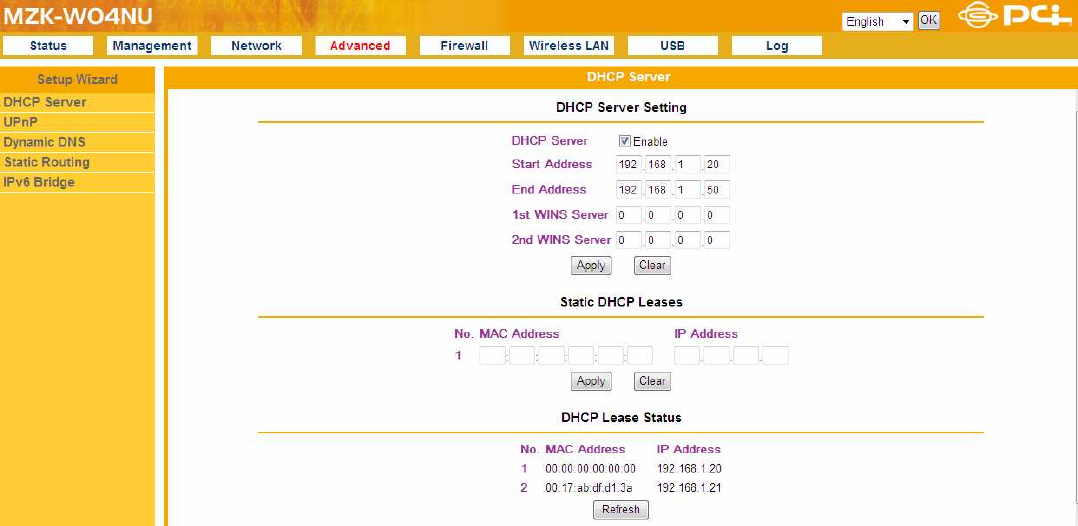Click Start Address first octet field

[x=628, y=164]
